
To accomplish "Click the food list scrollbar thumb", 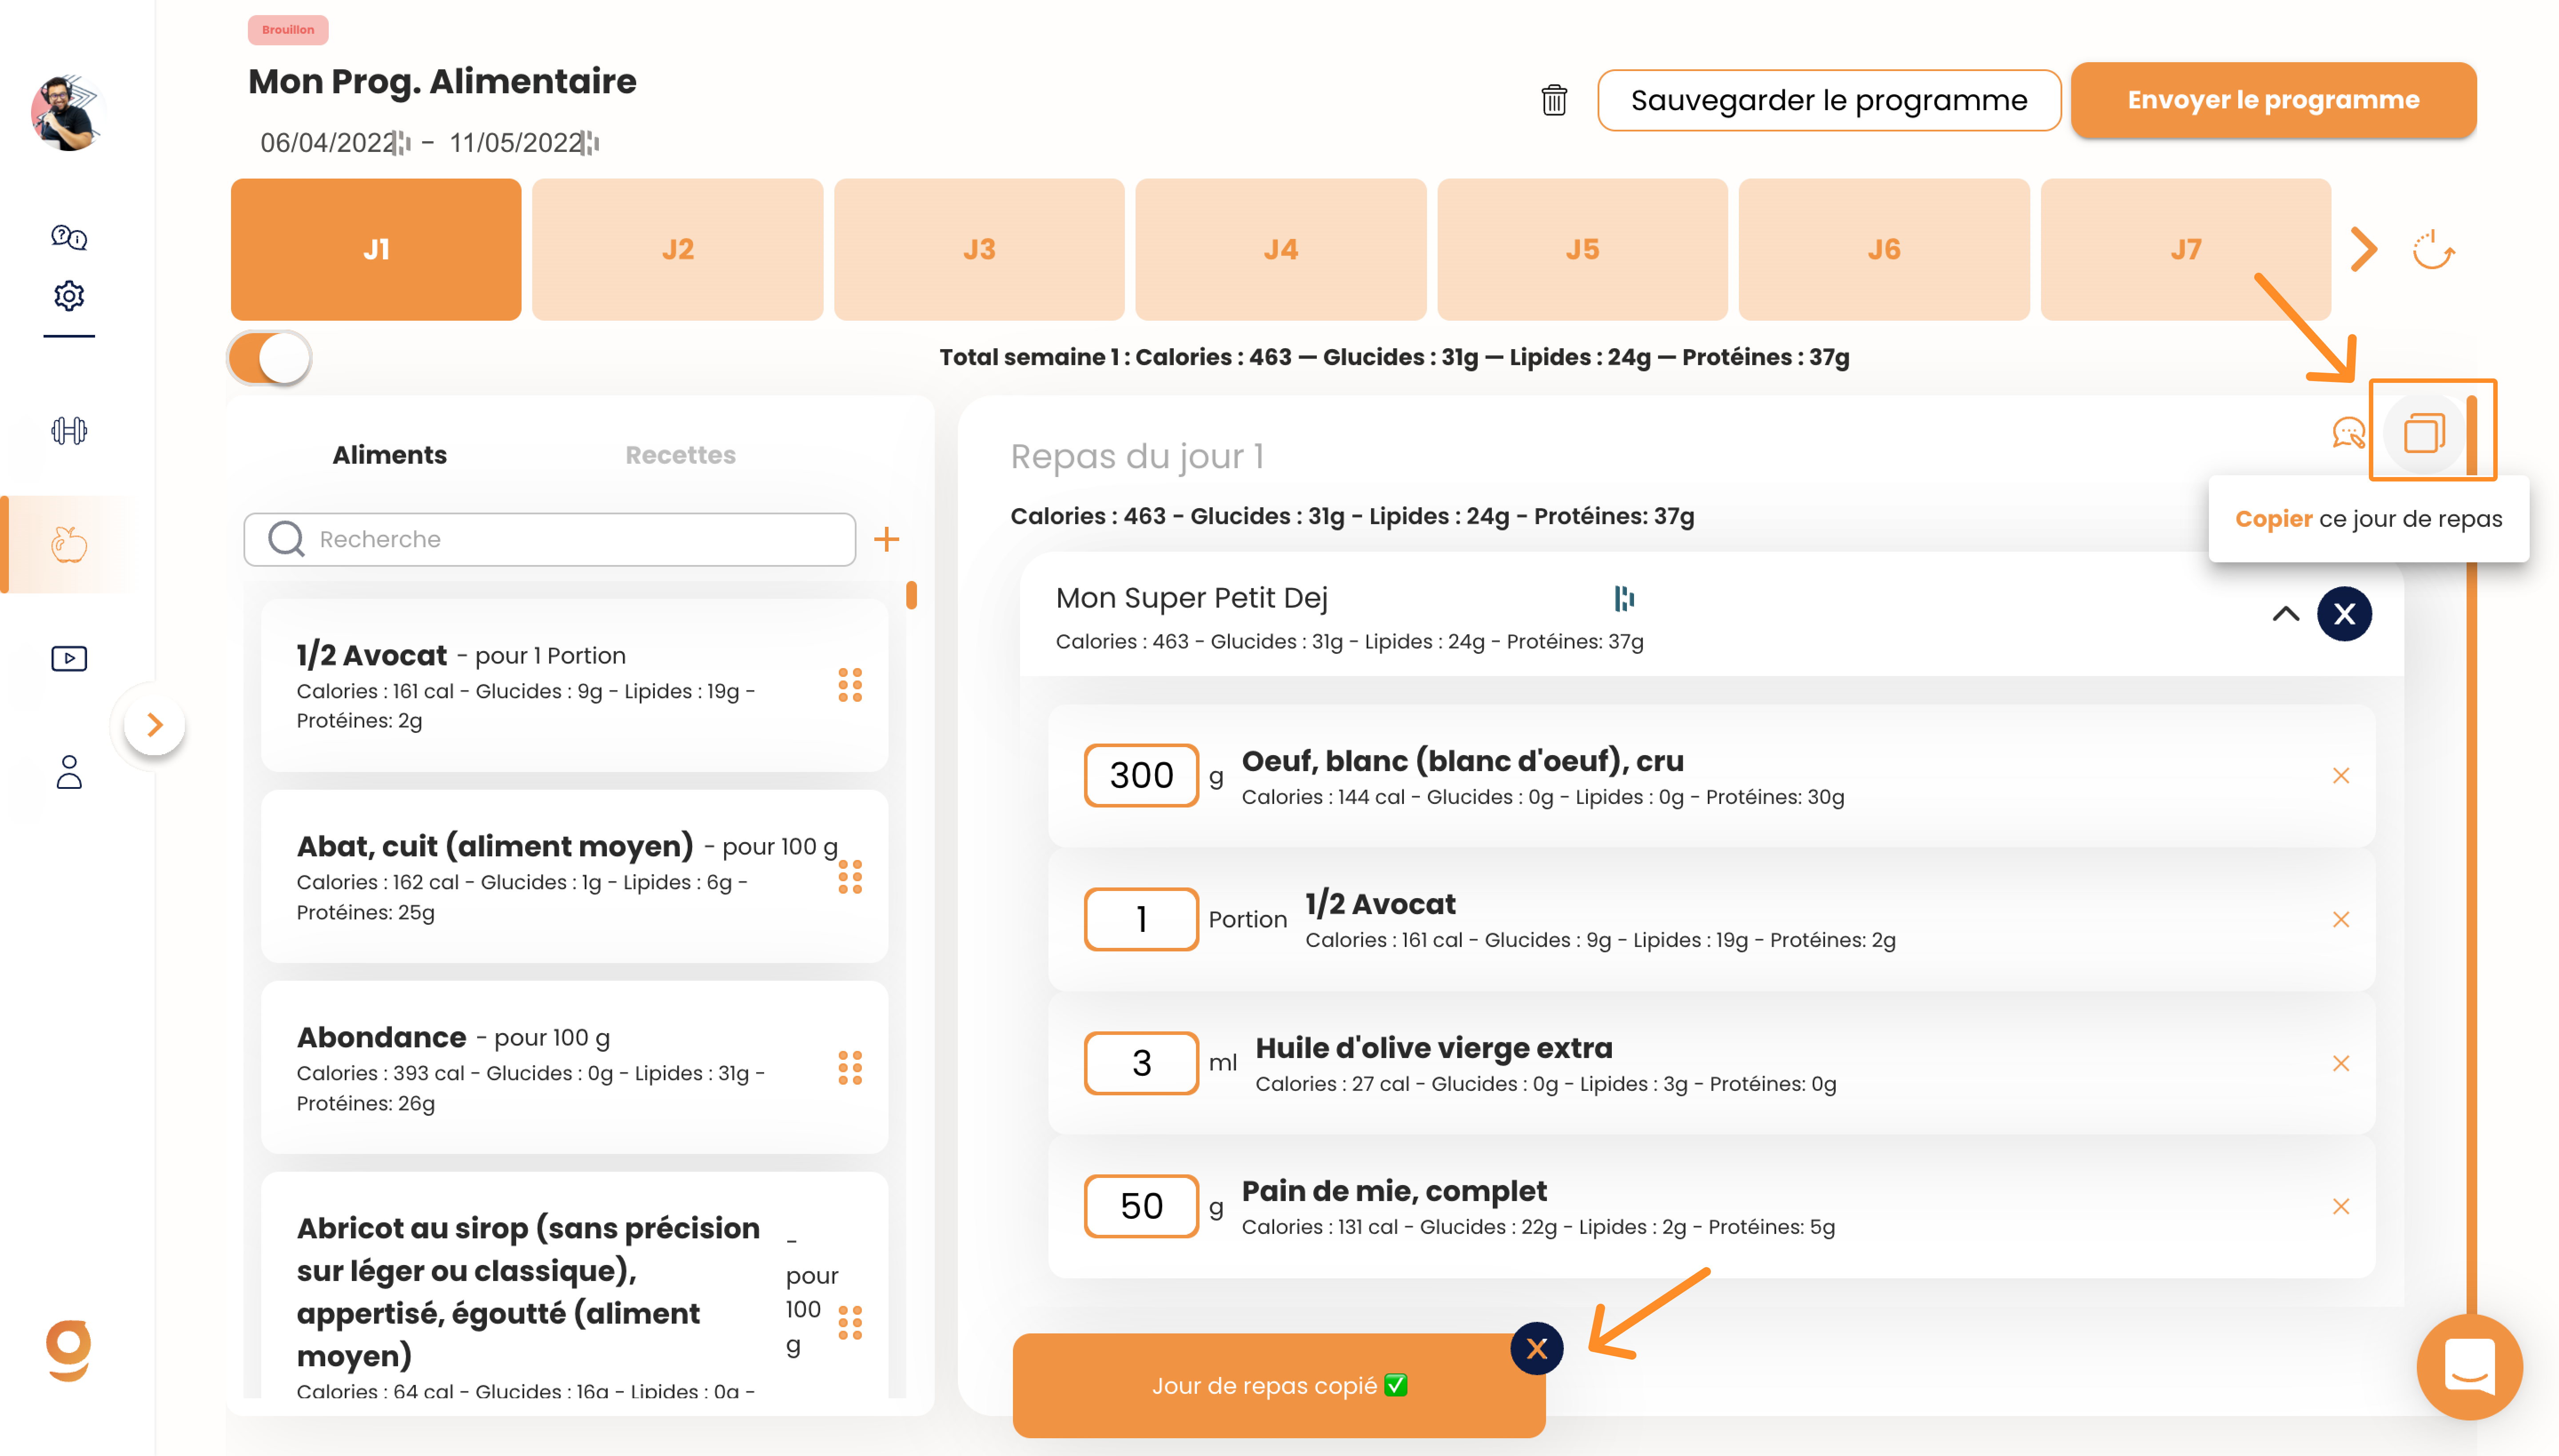I will click(x=911, y=596).
